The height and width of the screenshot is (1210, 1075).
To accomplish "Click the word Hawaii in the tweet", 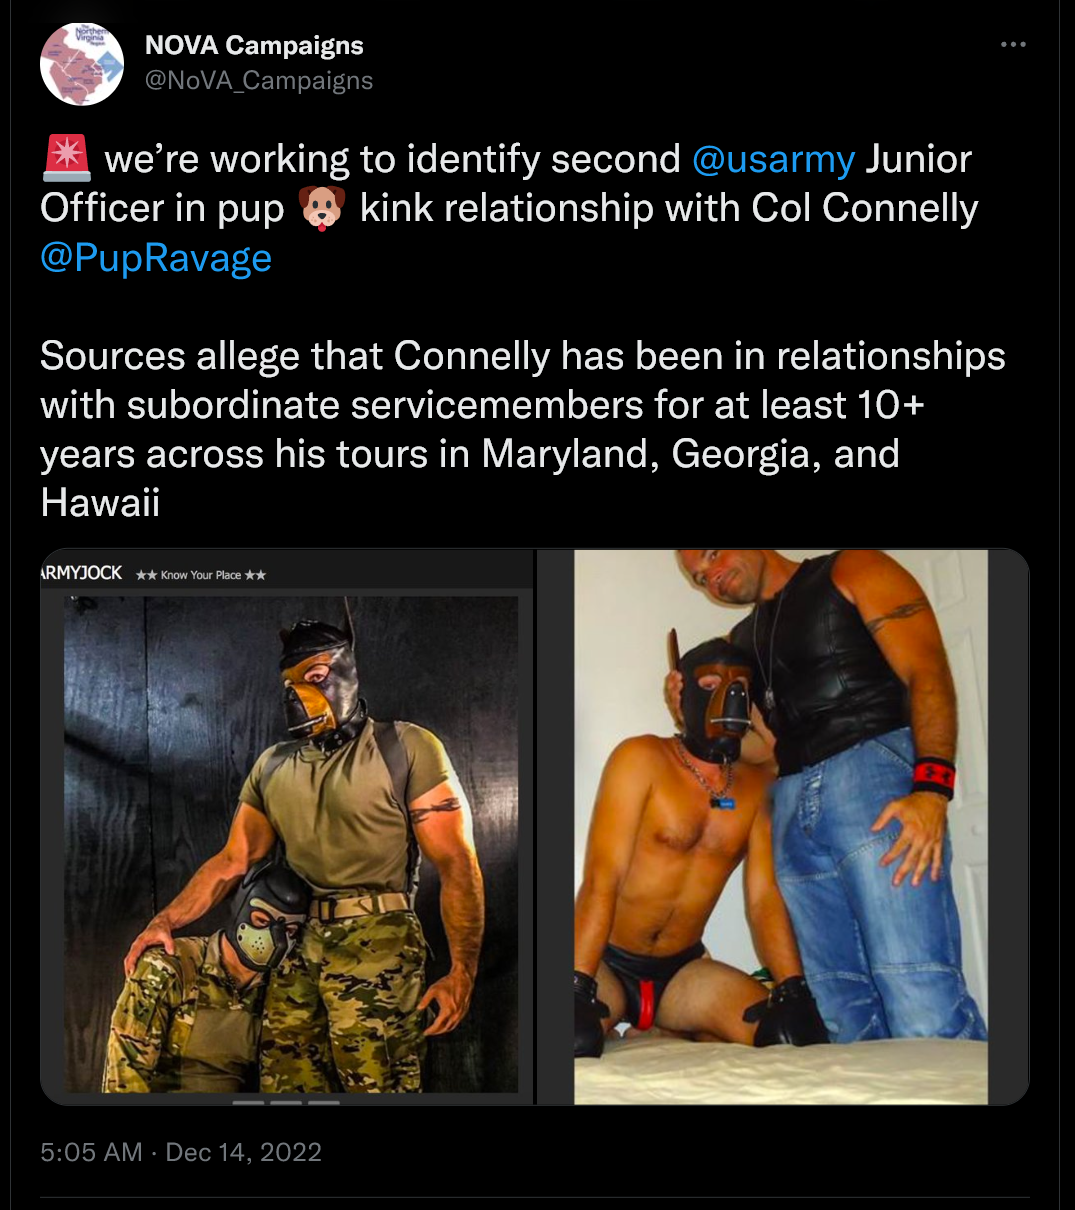I will point(100,503).
